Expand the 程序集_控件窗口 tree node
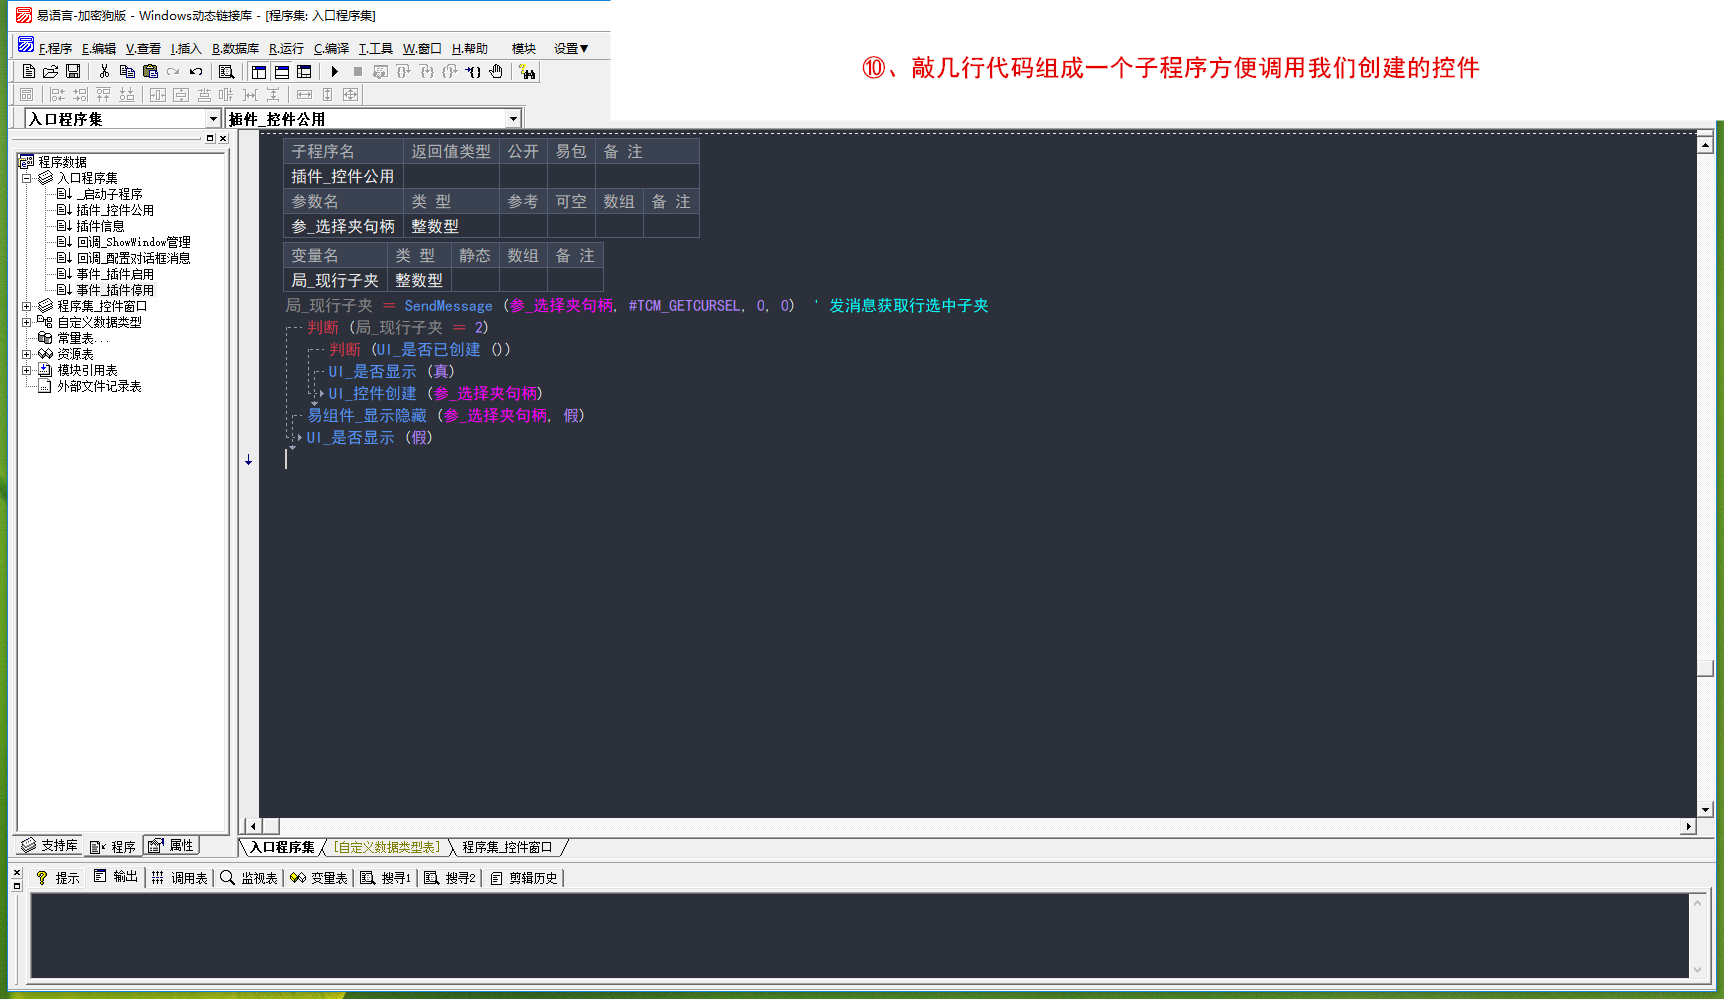 coord(27,306)
